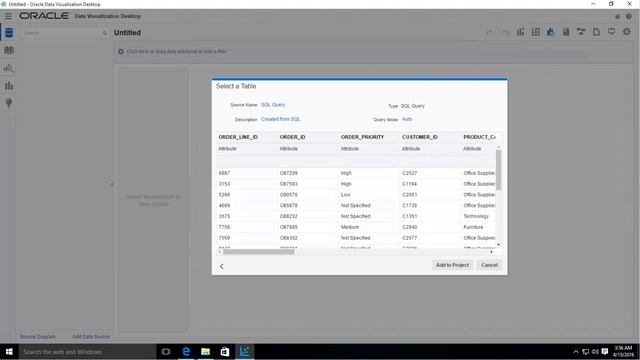Select the customer cell 'C2527'
Screen dimensions: 640x360
(x=409, y=173)
